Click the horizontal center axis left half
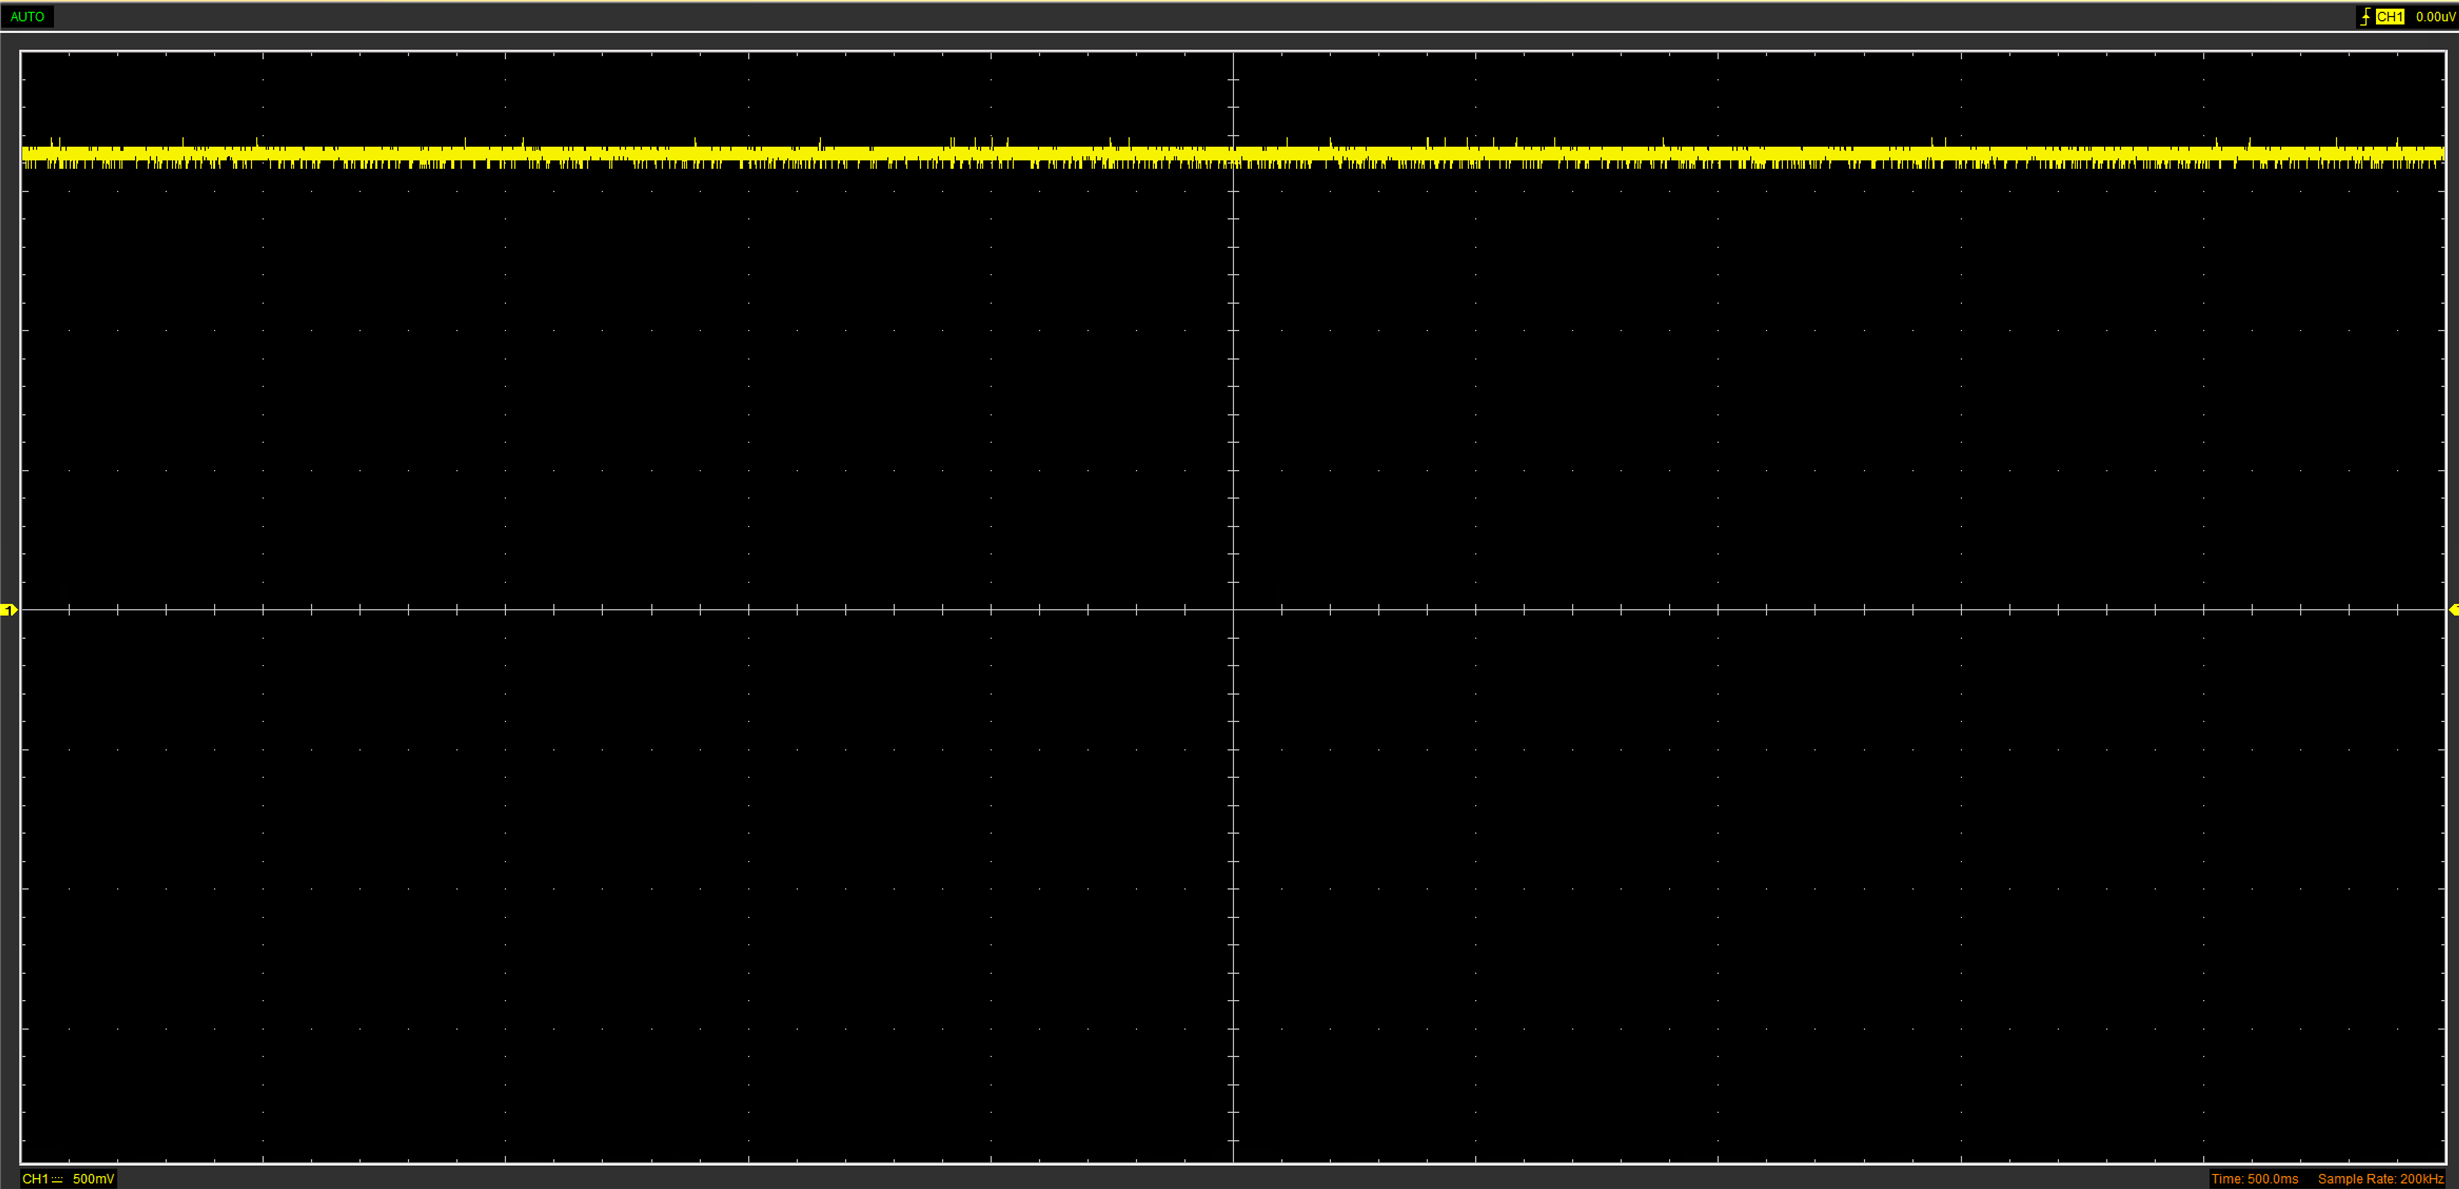 [620, 609]
